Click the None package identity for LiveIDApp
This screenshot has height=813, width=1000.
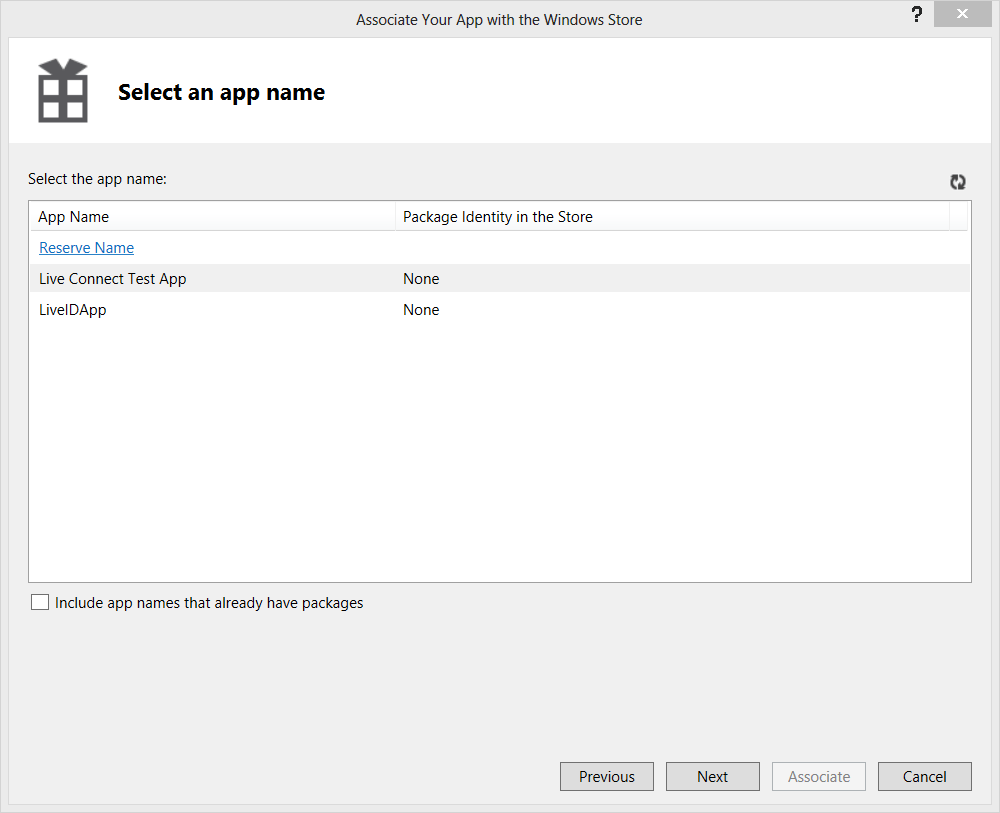[421, 310]
